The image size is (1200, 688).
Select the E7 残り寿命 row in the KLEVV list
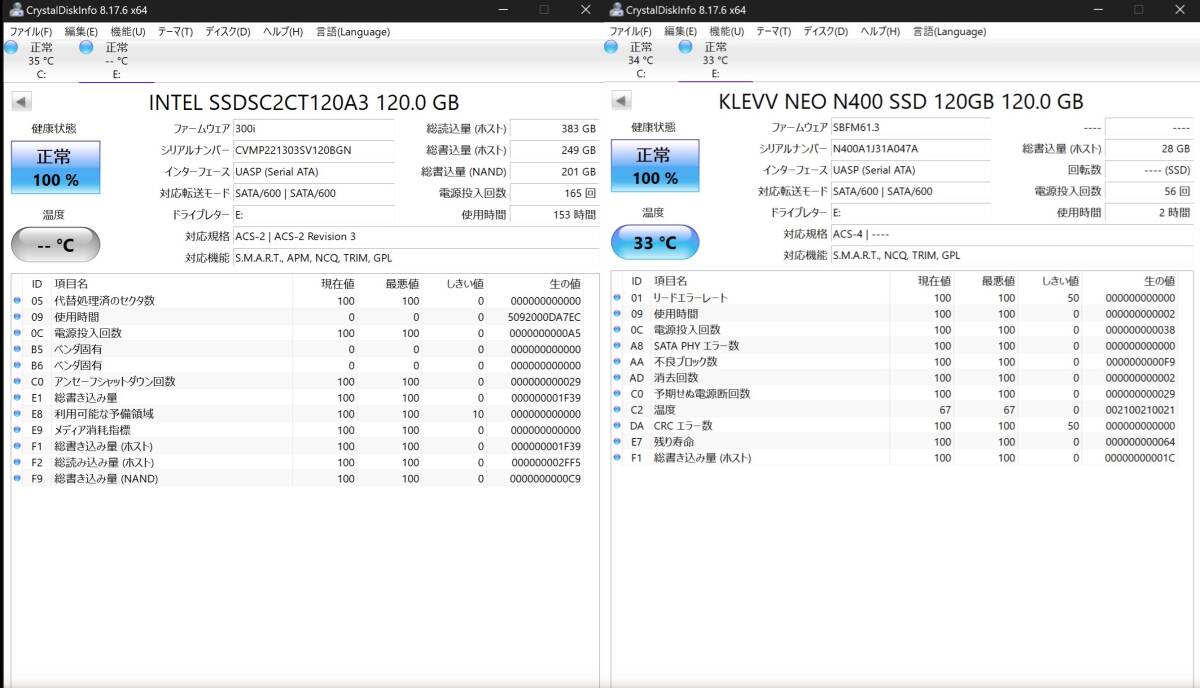coord(900,442)
